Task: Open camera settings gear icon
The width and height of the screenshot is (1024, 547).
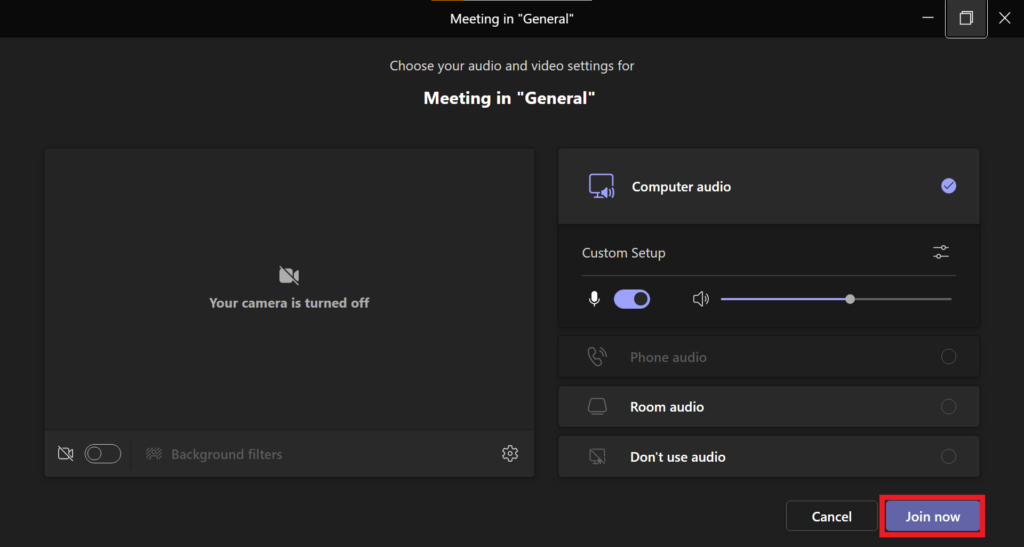Action: (x=510, y=453)
